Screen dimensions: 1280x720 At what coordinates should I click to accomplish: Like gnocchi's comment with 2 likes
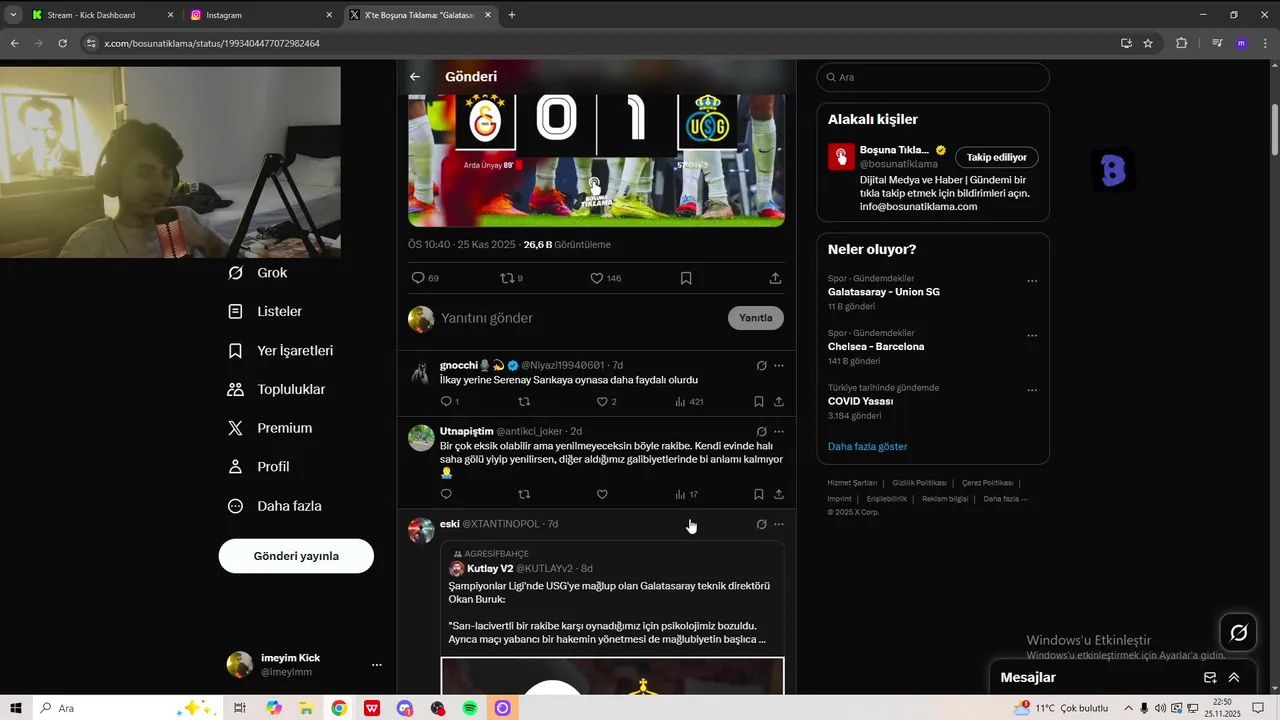(606, 401)
